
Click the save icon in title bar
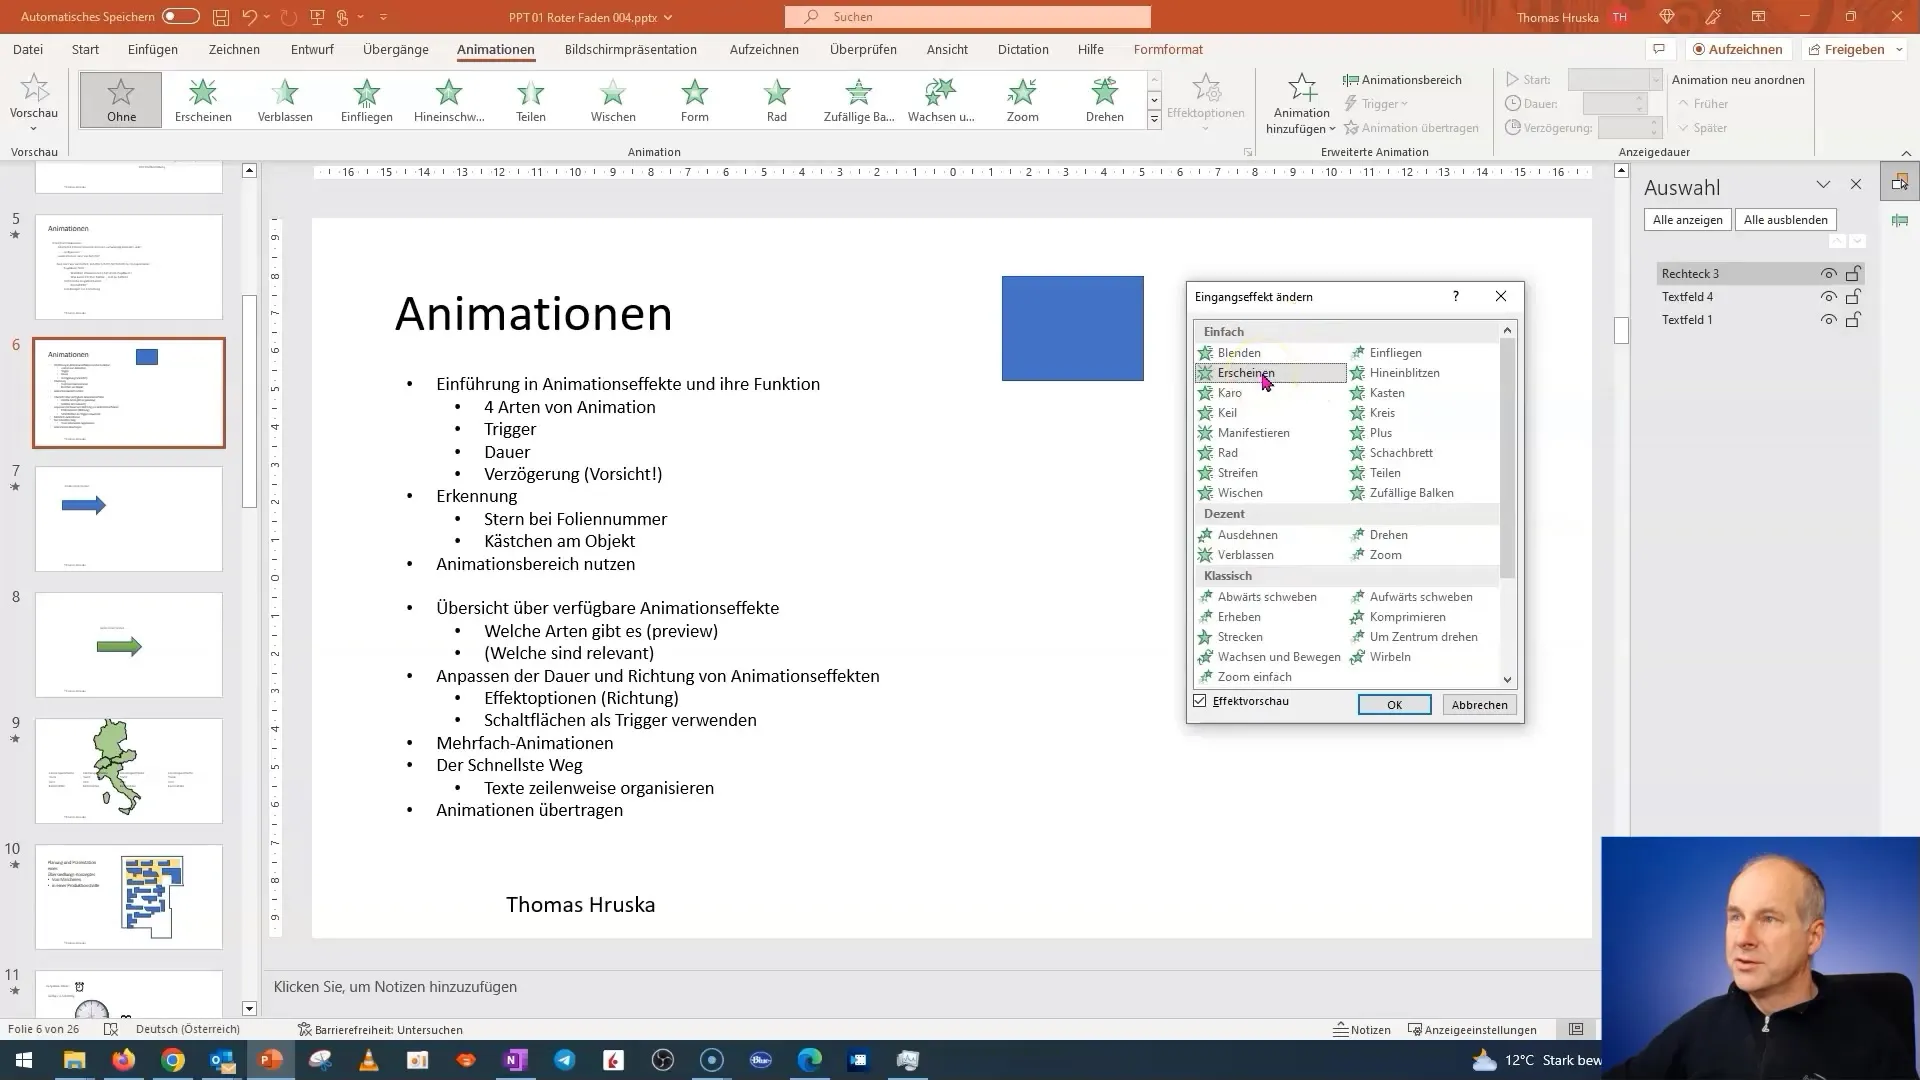click(221, 17)
